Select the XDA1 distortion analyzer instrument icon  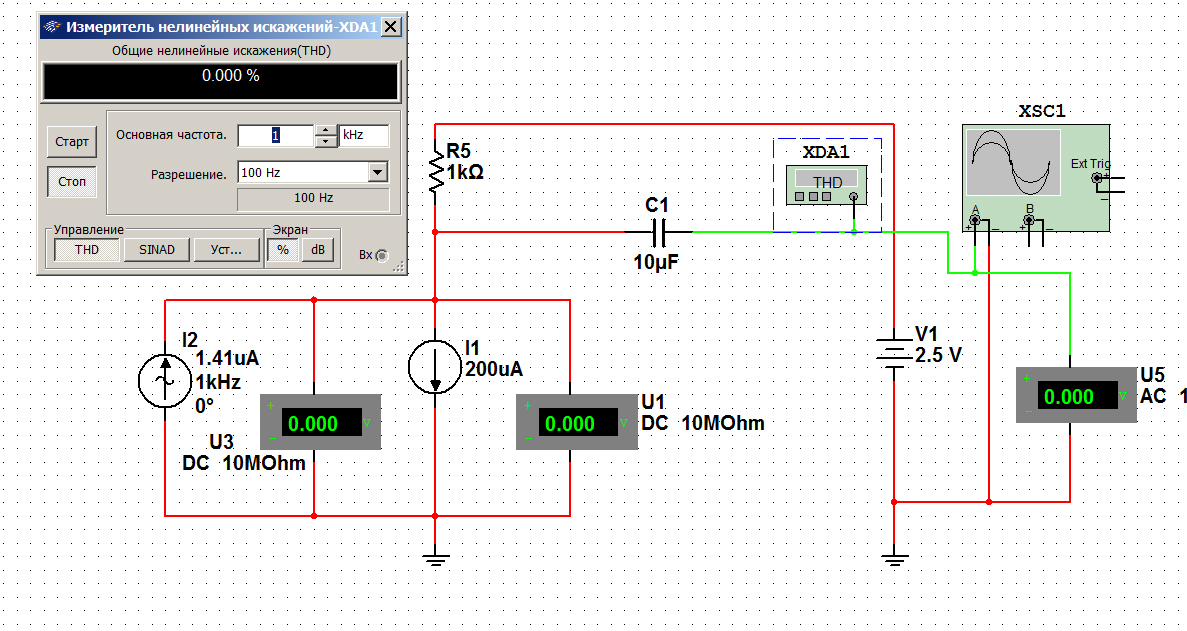827,186
